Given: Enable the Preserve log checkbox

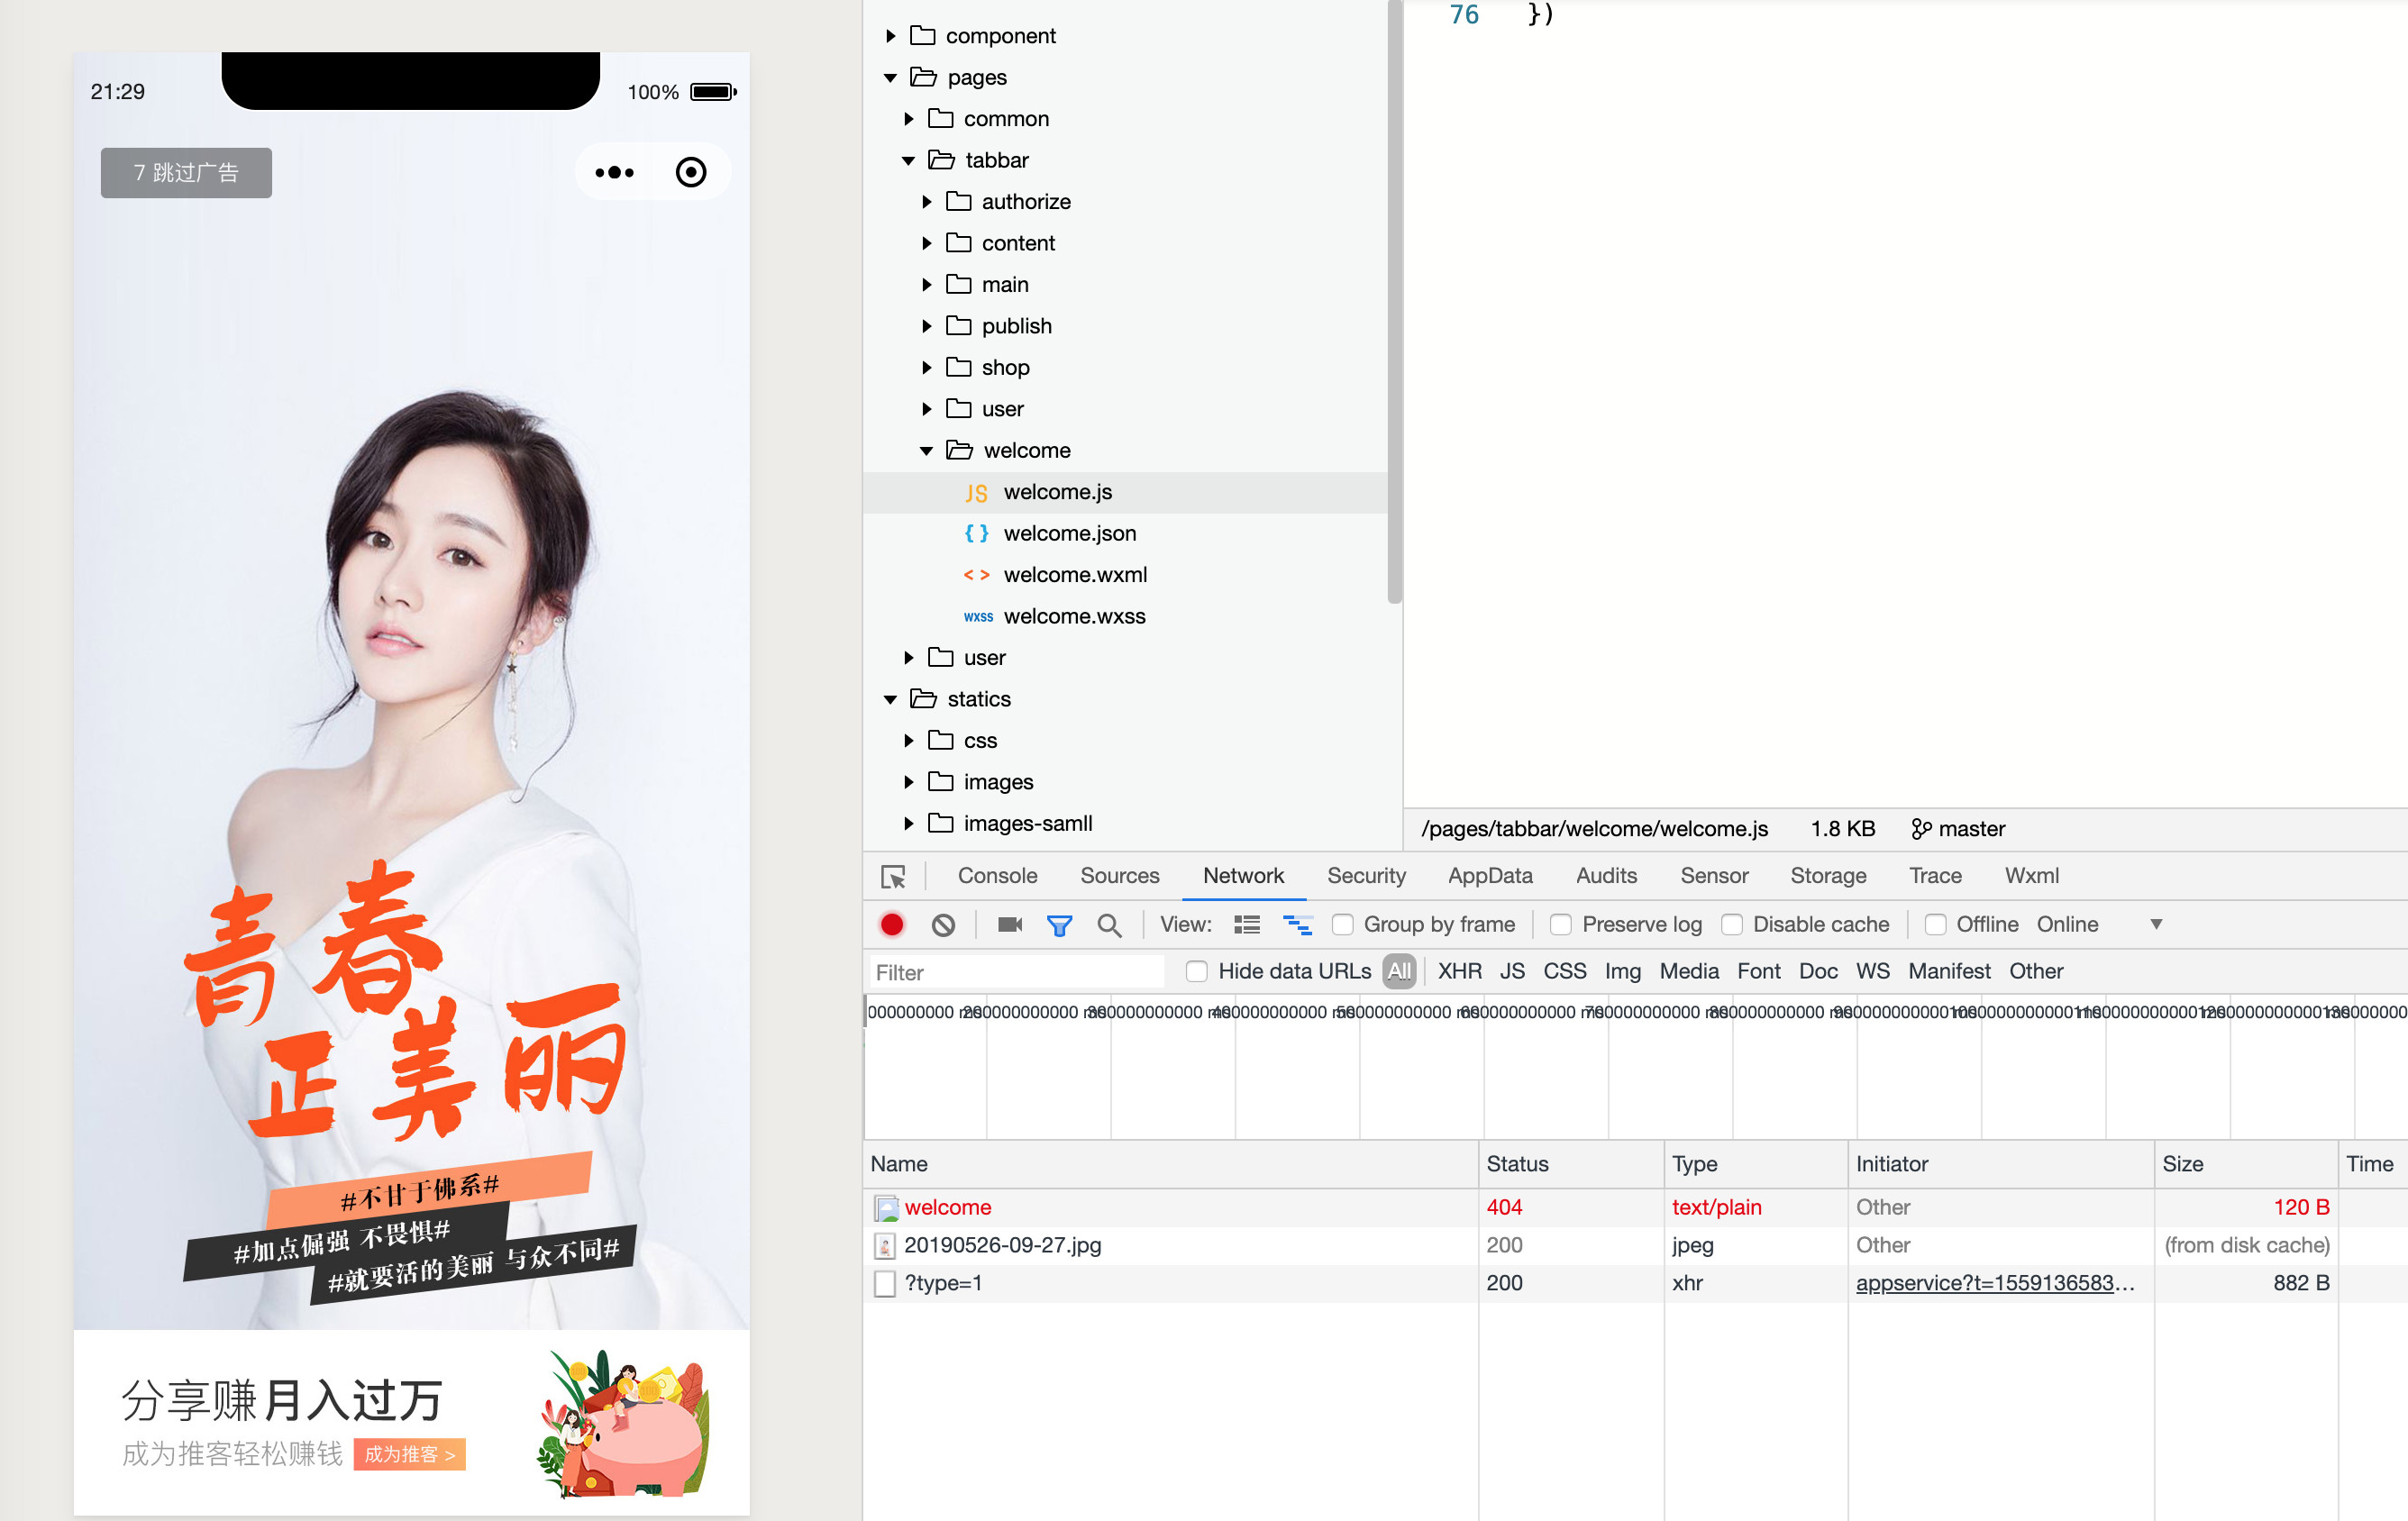Looking at the screenshot, I should coord(1560,924).
